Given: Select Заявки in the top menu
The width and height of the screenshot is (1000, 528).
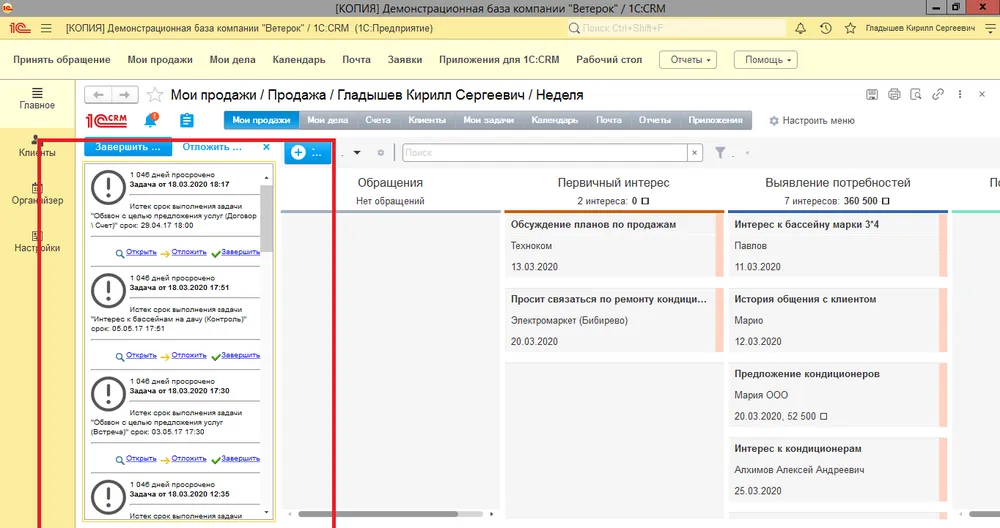Looking at the screenshot, I should click(405, 59).
